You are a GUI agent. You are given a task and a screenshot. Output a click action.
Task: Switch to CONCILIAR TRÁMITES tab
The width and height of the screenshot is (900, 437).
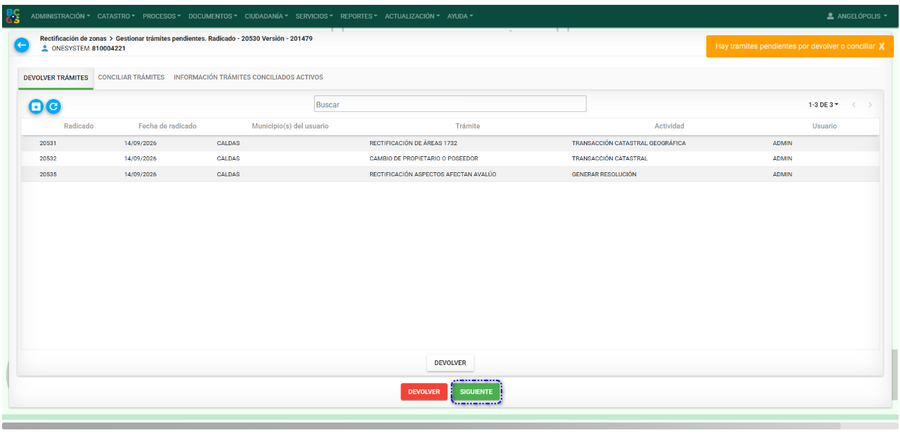pos(131,77)
